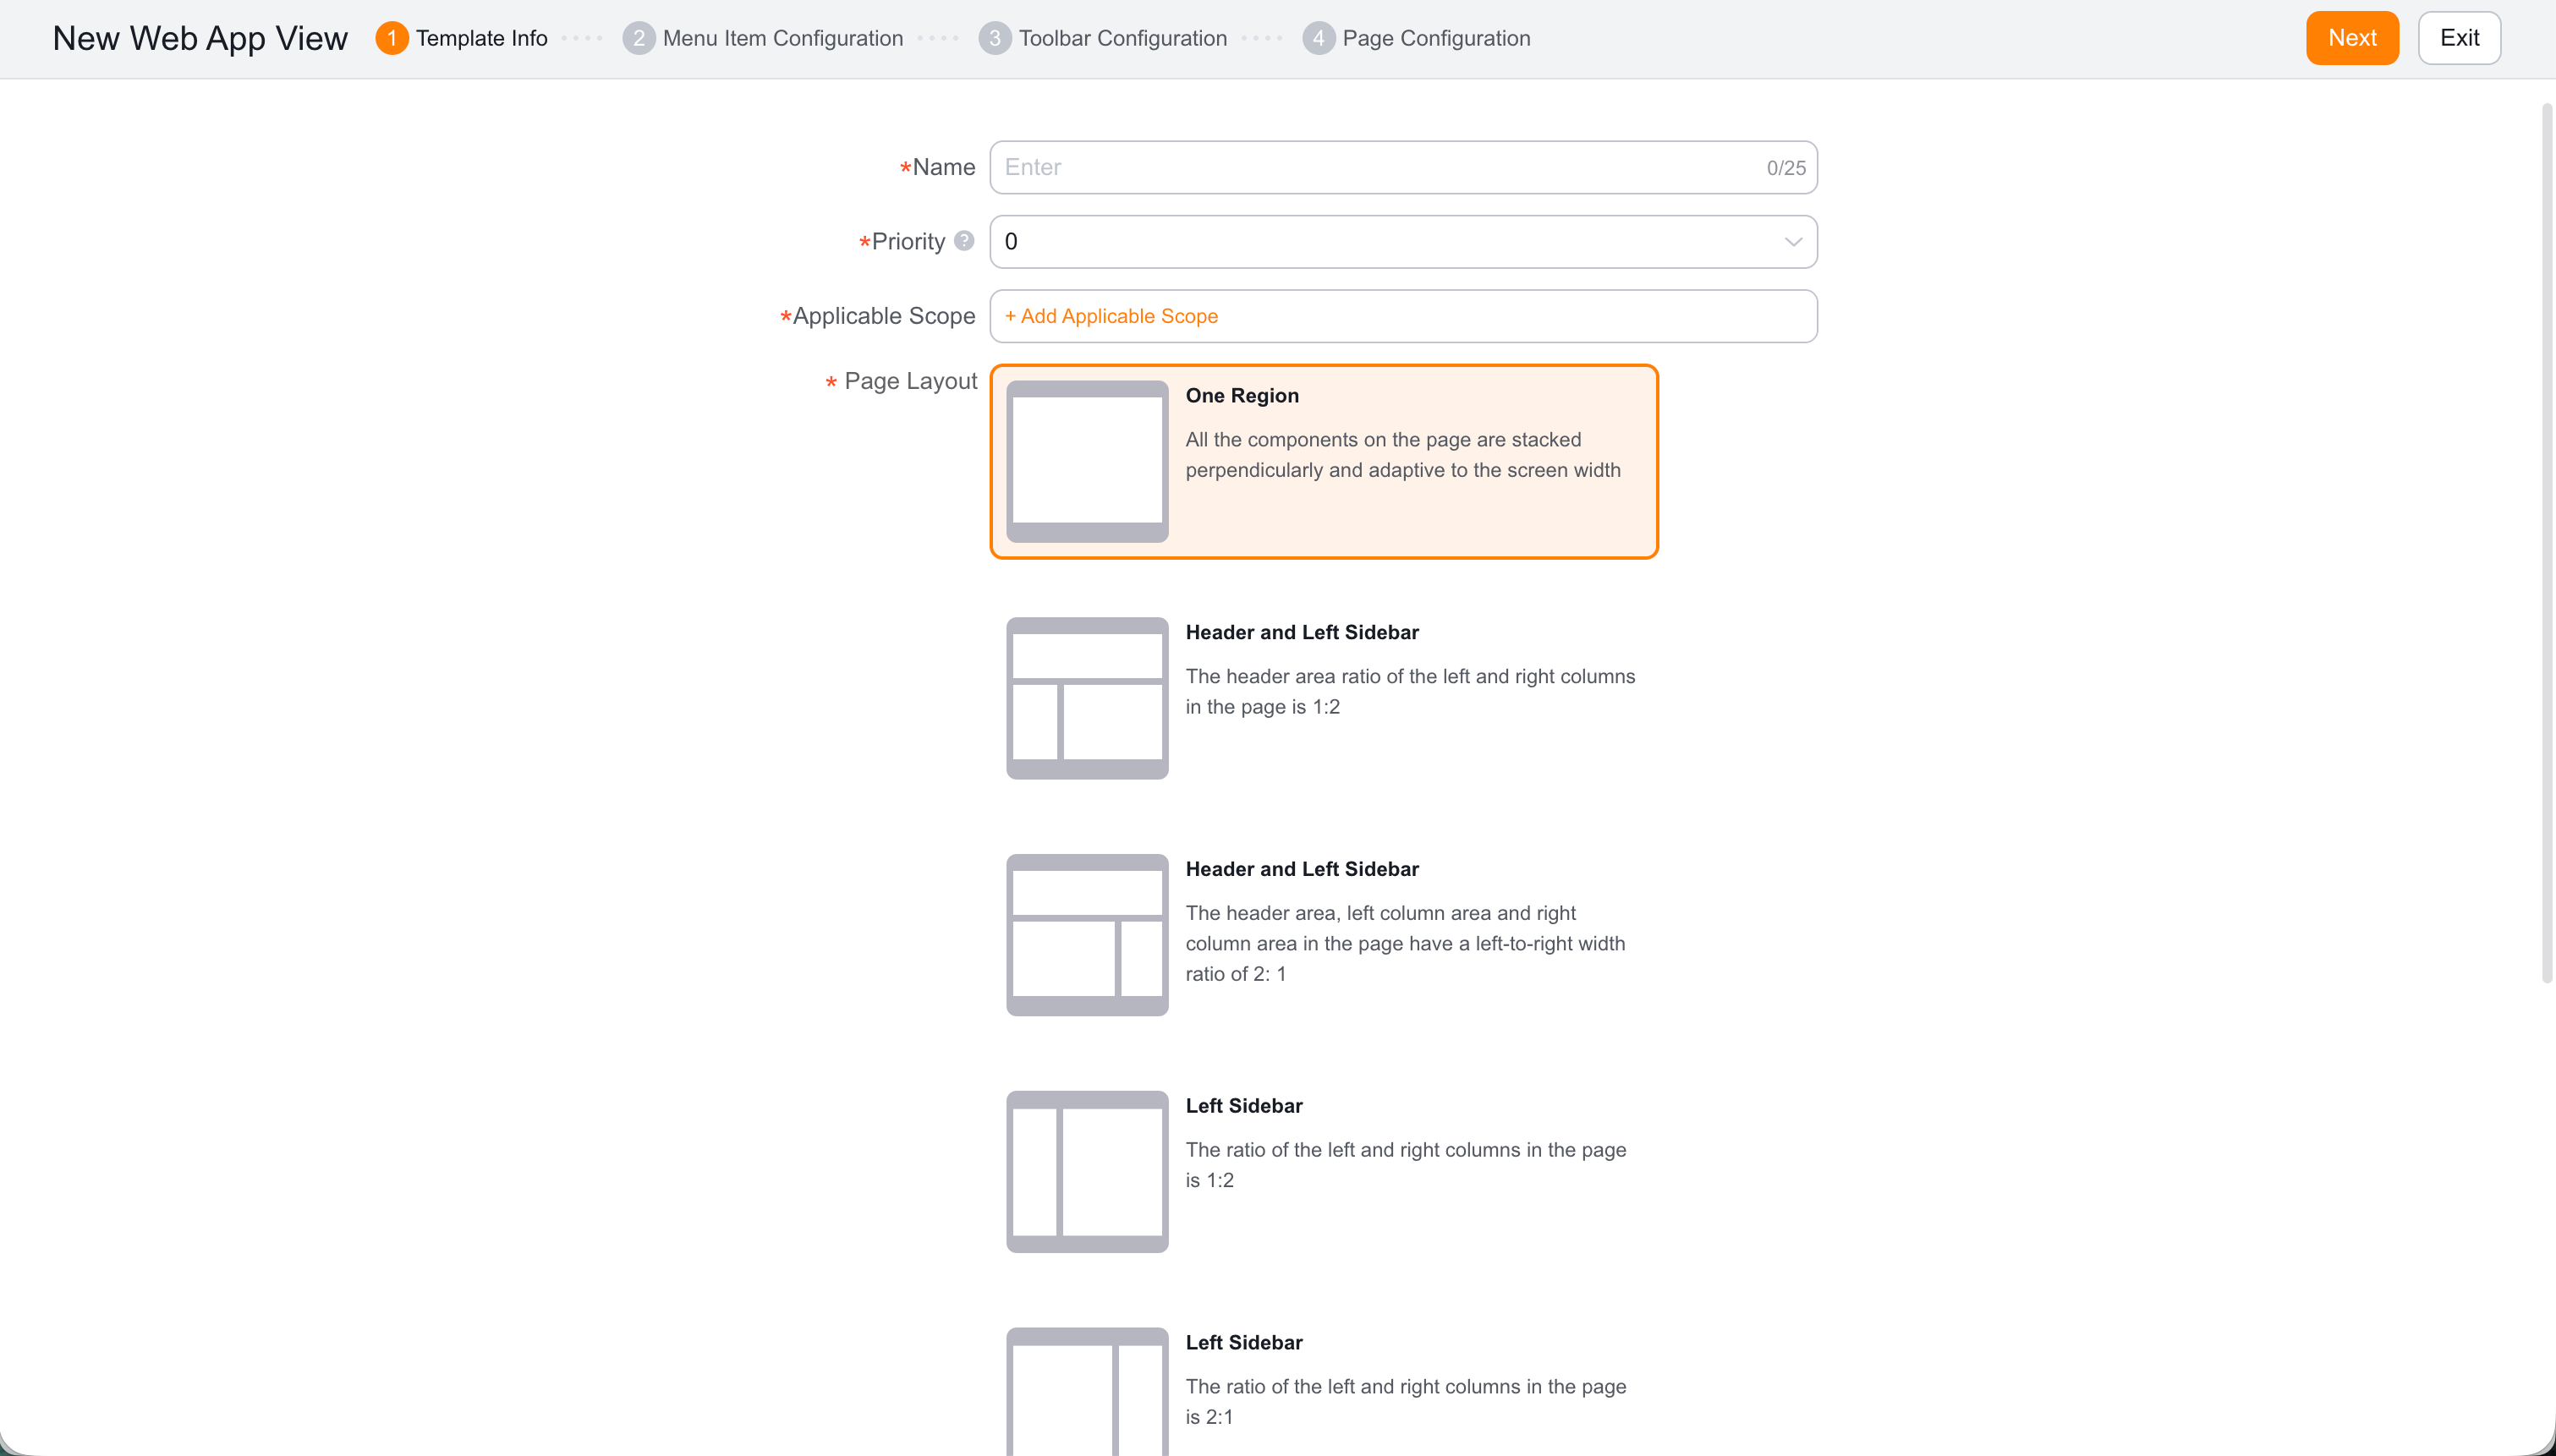2556x1456 pixels.
Task: Click the "Page Layout" field label
Action: 910,381
